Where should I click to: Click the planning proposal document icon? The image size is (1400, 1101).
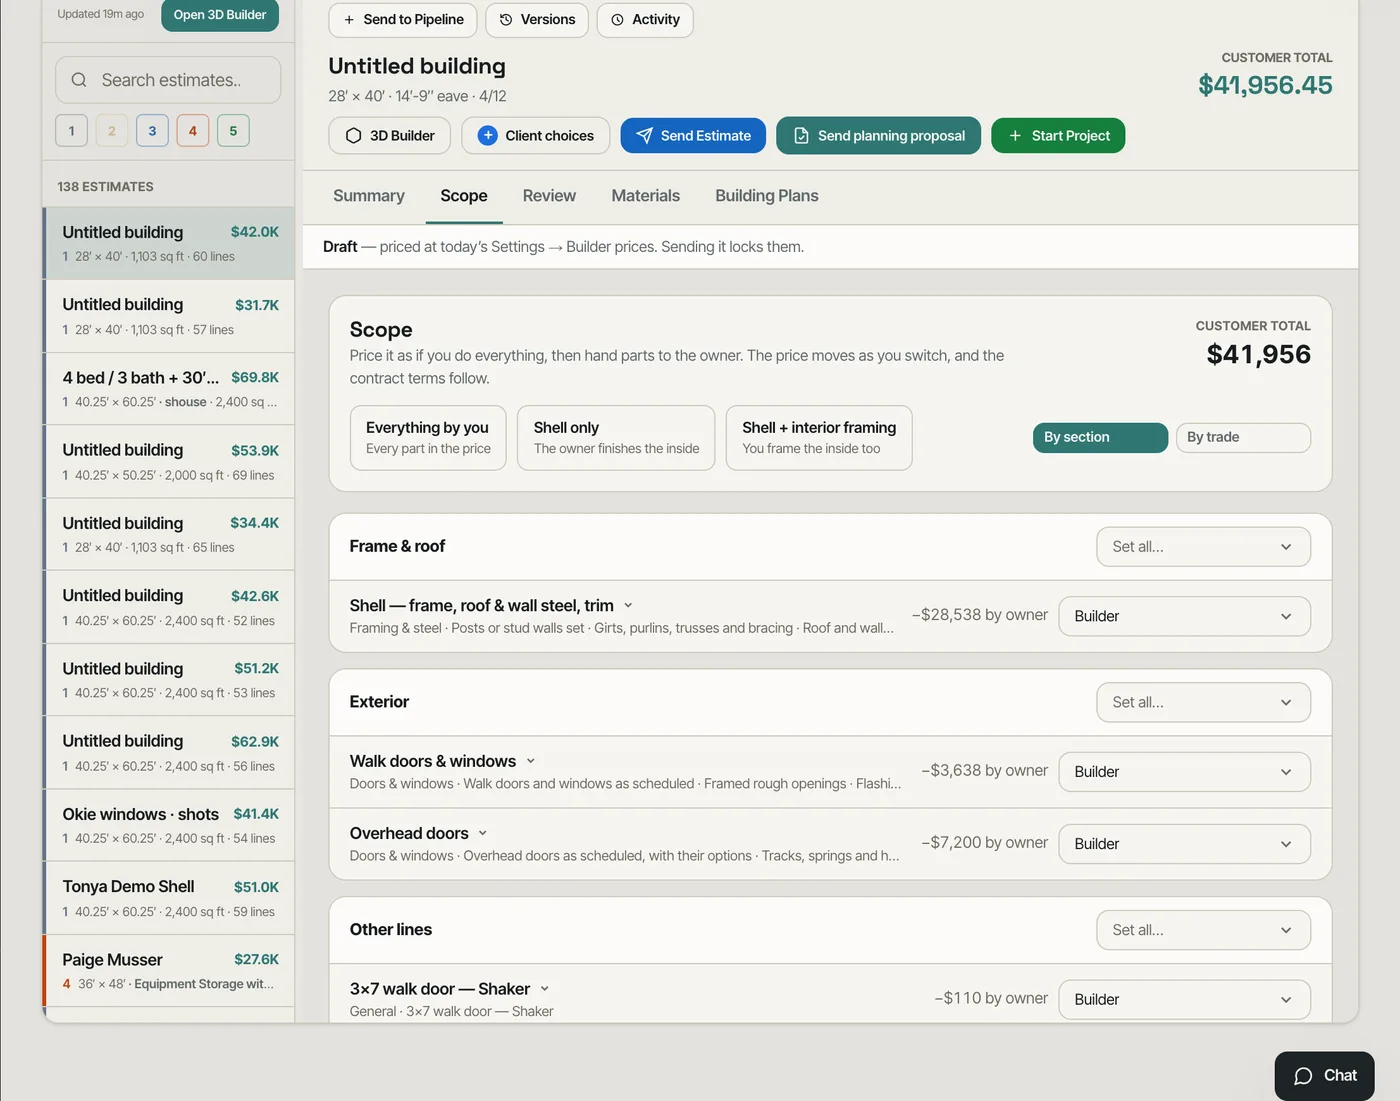801,136
